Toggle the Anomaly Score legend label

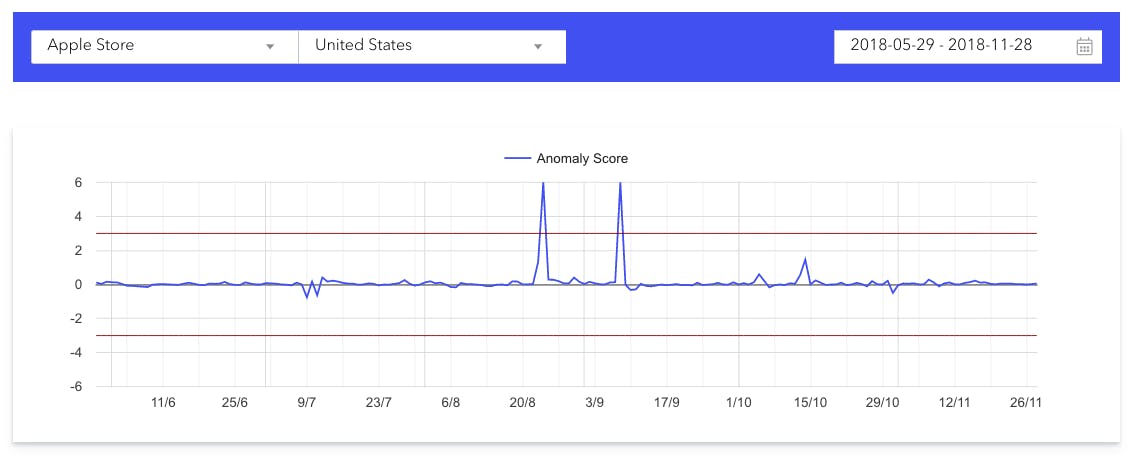pyautogui.click(x=582, y=158)
